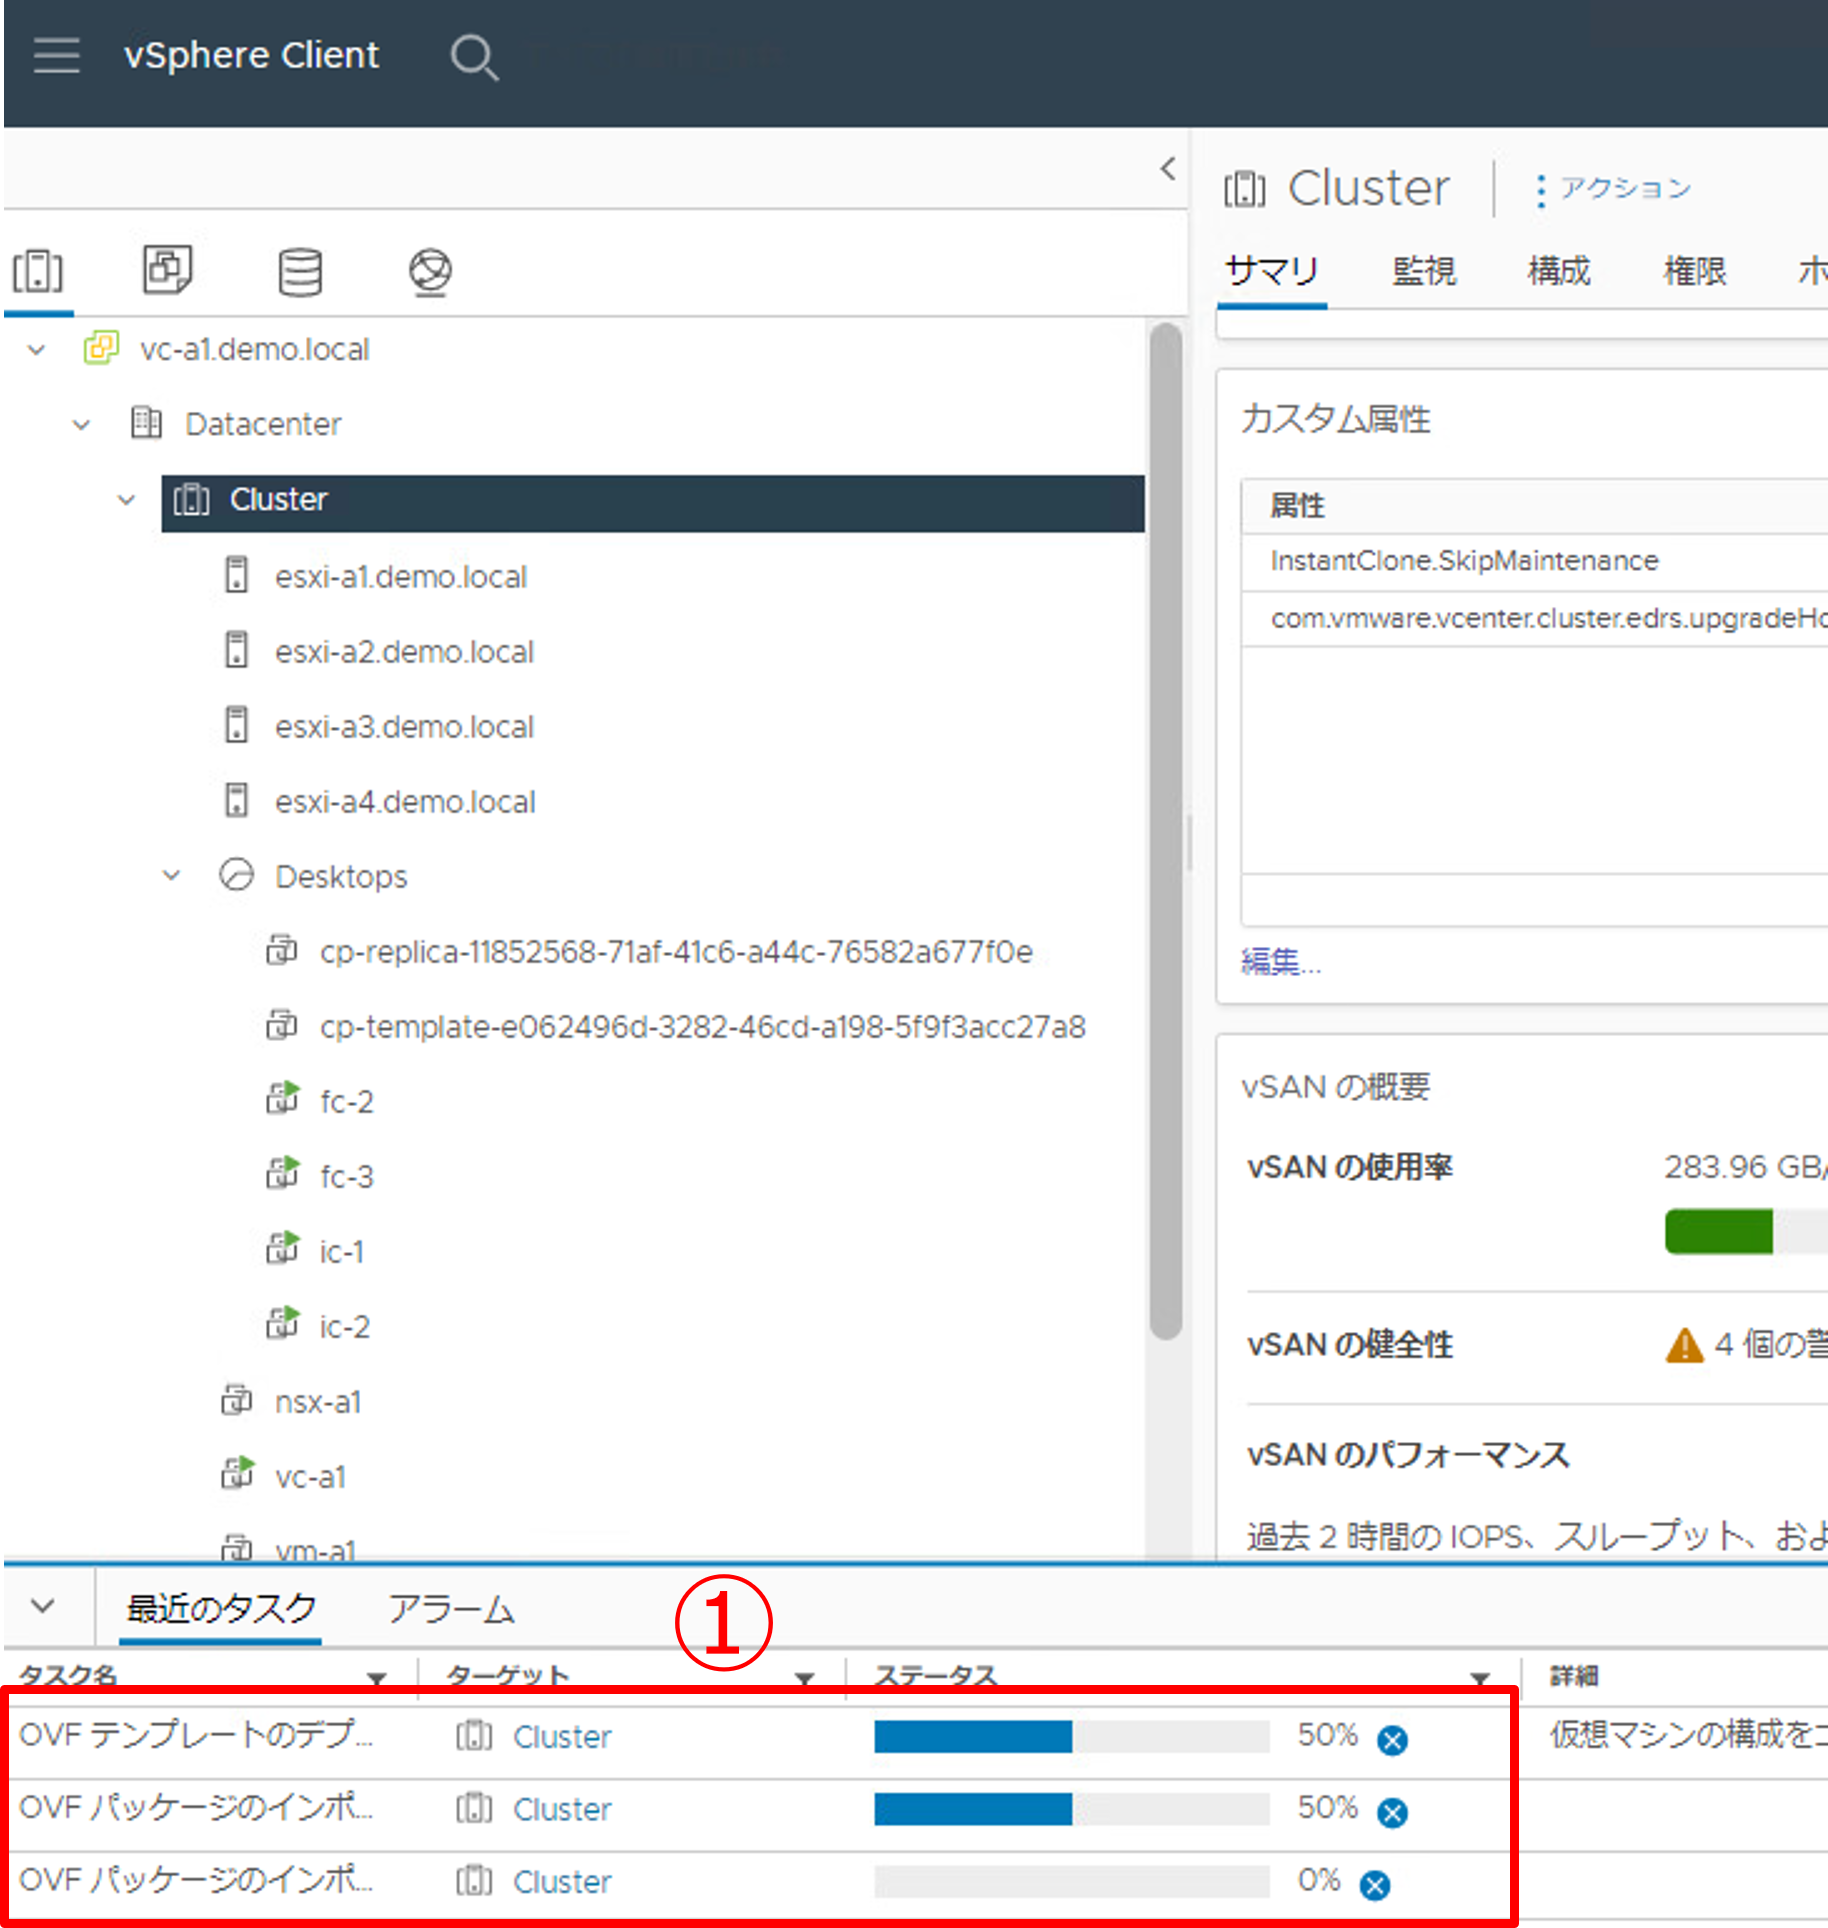
Task: Collapse the navigation sidebar panel
Action: (1167, 169)
